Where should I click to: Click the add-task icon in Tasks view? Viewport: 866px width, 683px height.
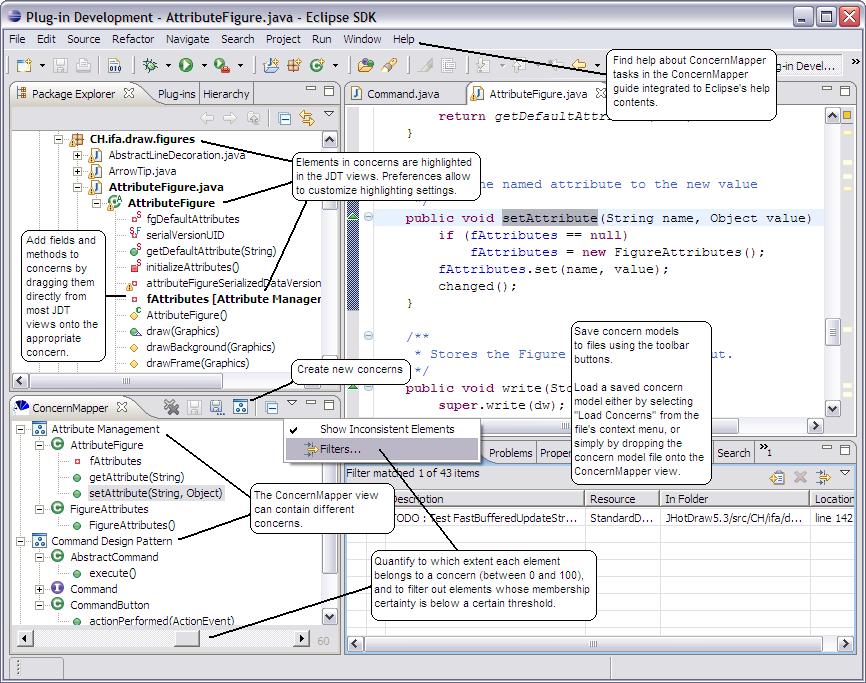pos(777,477)
